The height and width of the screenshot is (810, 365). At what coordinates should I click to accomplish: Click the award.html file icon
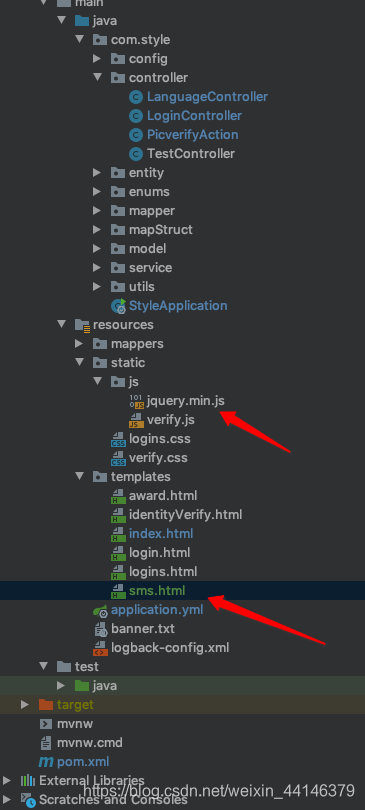coord(119,496)
